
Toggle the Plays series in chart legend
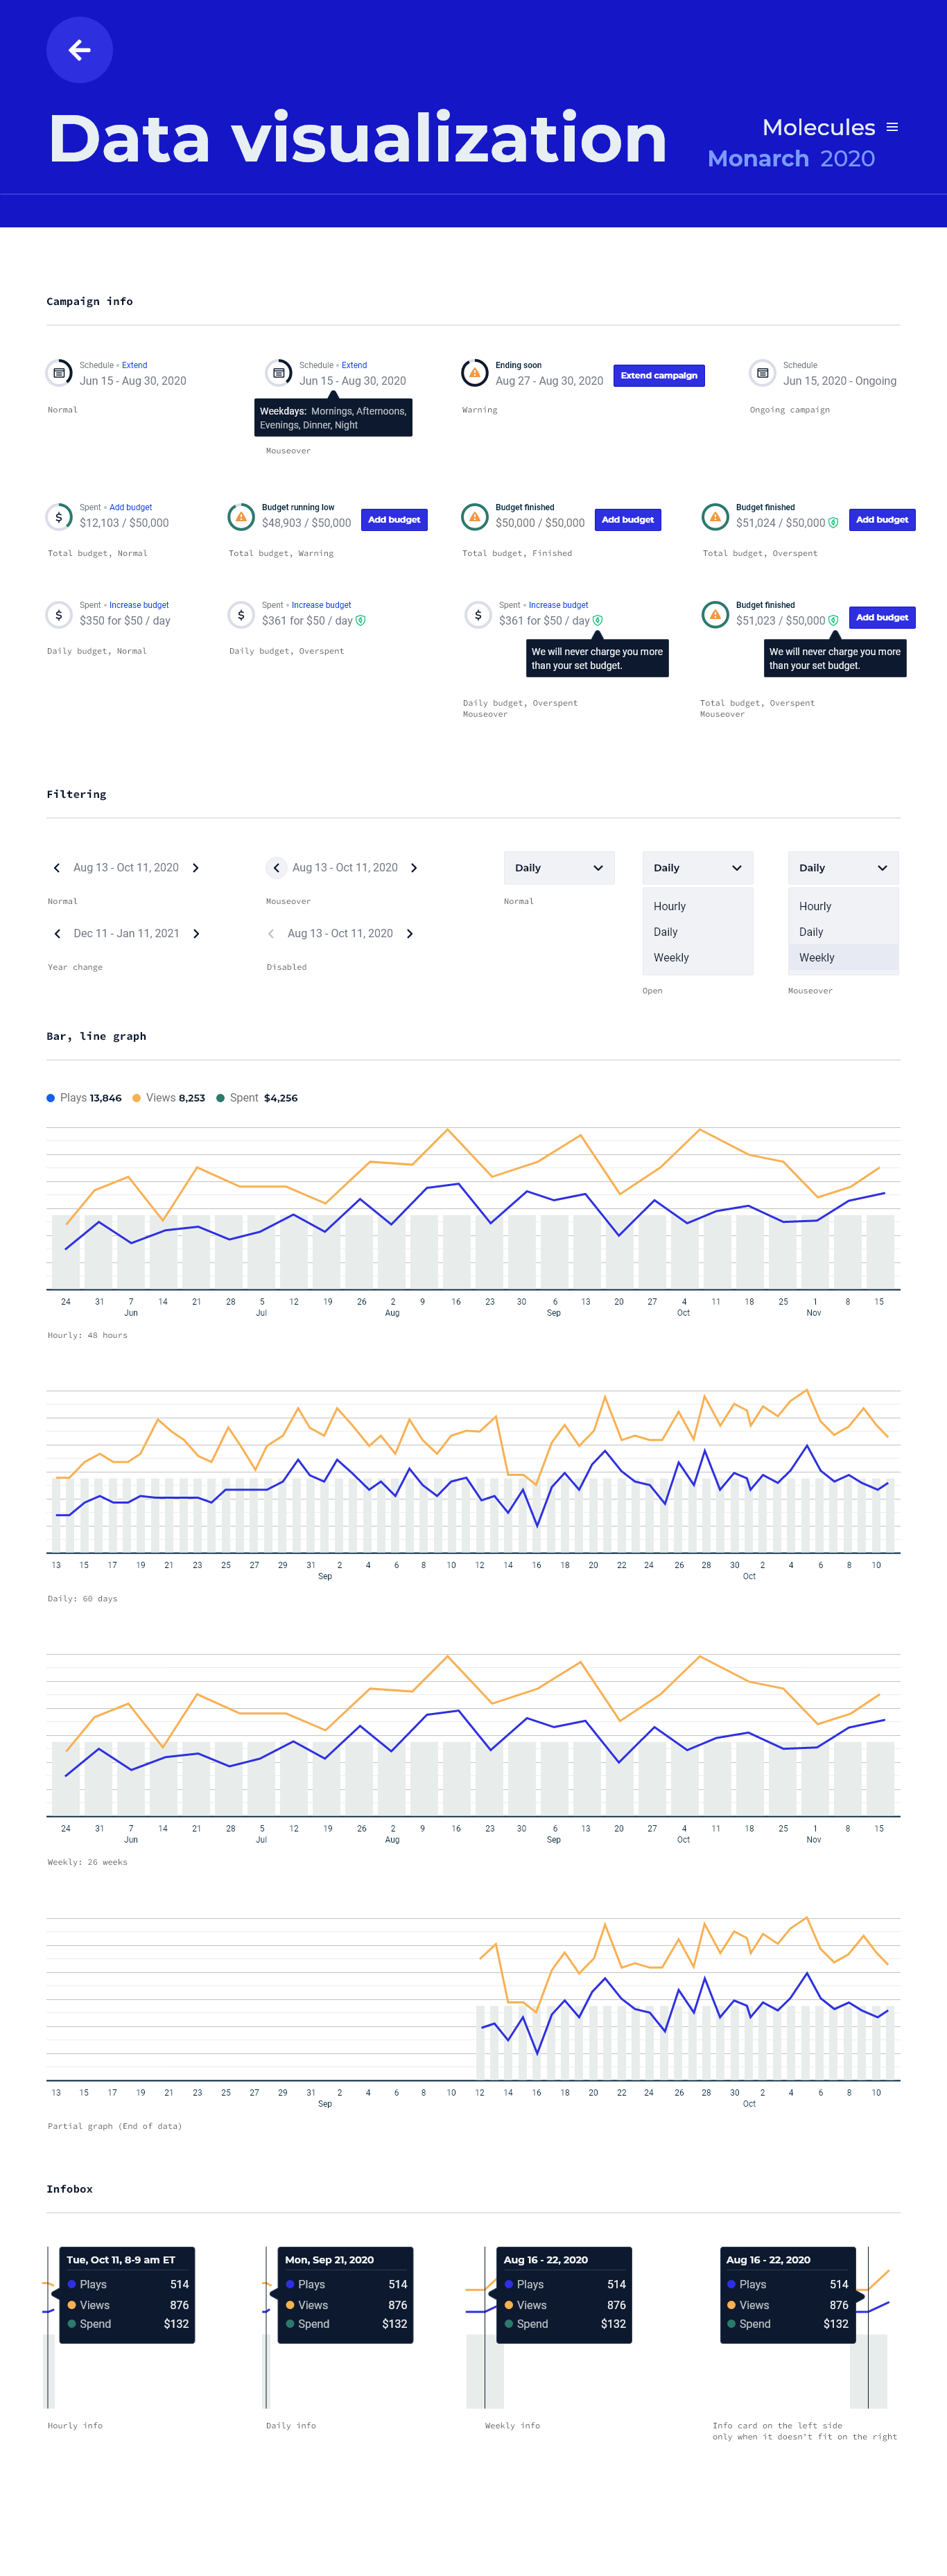click(84, 1098)
